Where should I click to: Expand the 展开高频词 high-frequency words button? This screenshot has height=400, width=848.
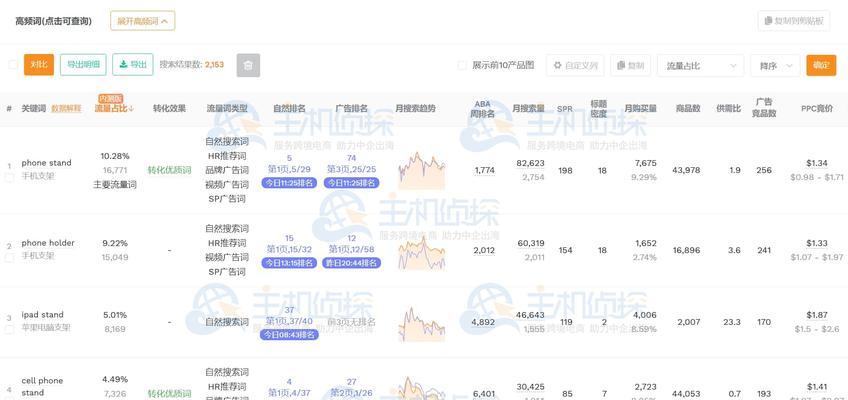(142, 21)
